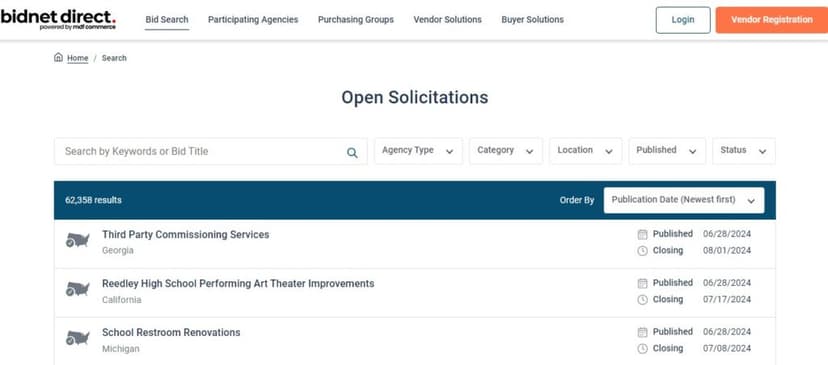This screenshot has width=828, height=365.
Task: Click the Vendor Registration button
Action: coord(771,20)
